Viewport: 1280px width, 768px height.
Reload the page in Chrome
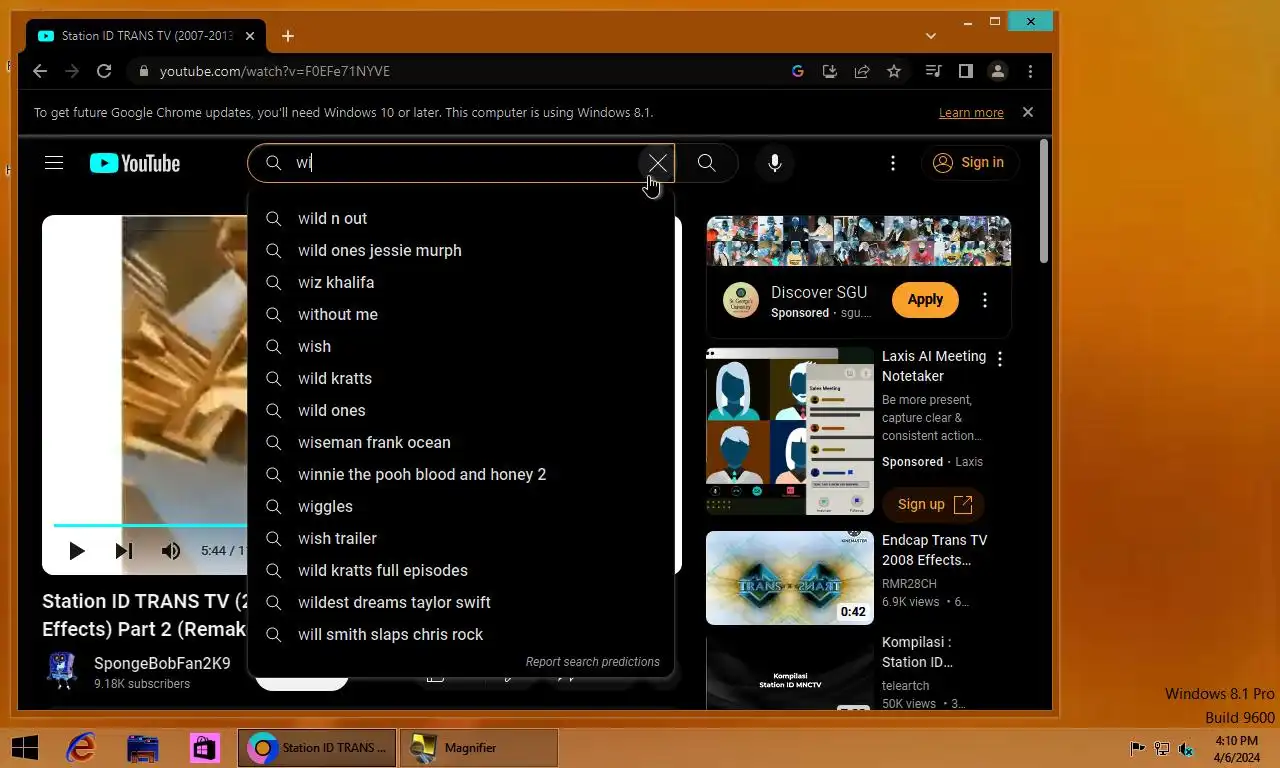point(104,71)
